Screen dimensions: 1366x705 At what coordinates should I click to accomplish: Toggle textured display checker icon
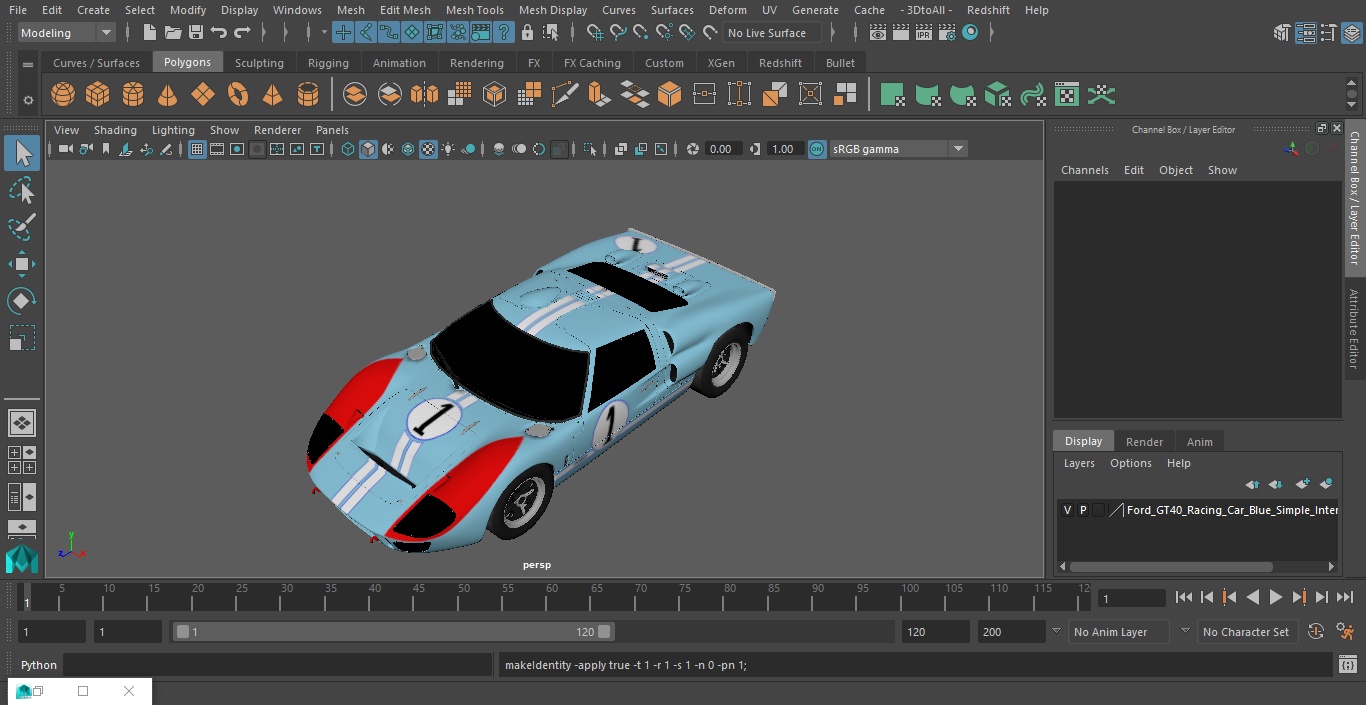click(x=428, y=149)
